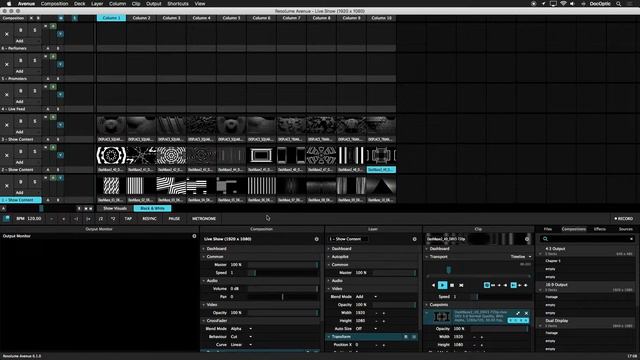Halve the BPM with /2
Viewport: 640px width, 360px height.
point(101,219)
